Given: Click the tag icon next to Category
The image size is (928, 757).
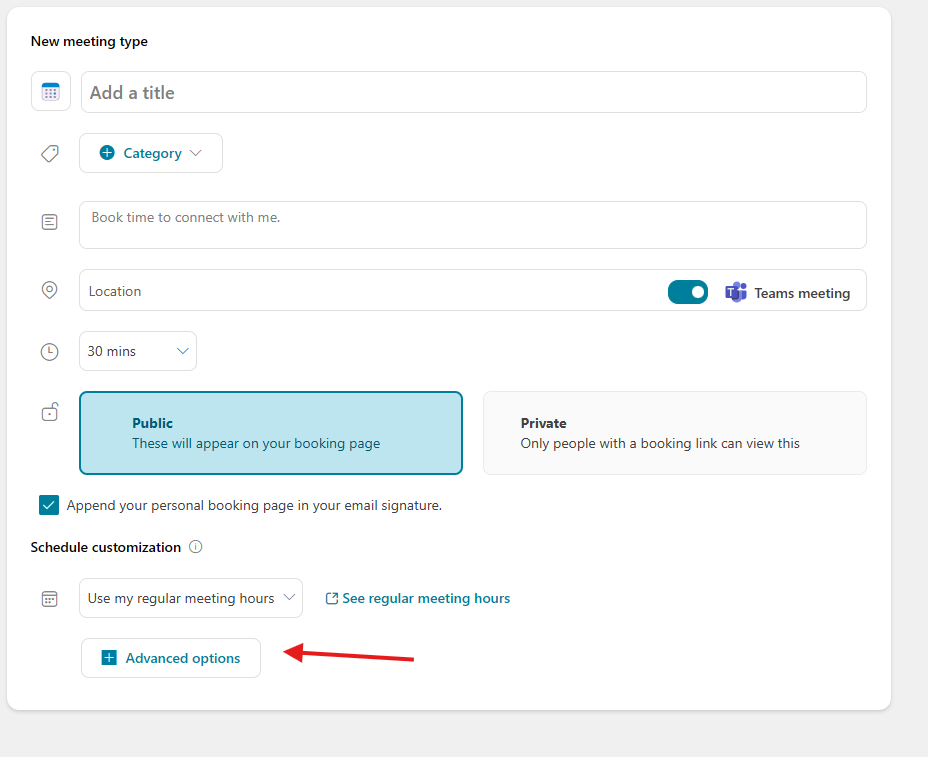Looking at the screenshot, I should pos(50,154).
